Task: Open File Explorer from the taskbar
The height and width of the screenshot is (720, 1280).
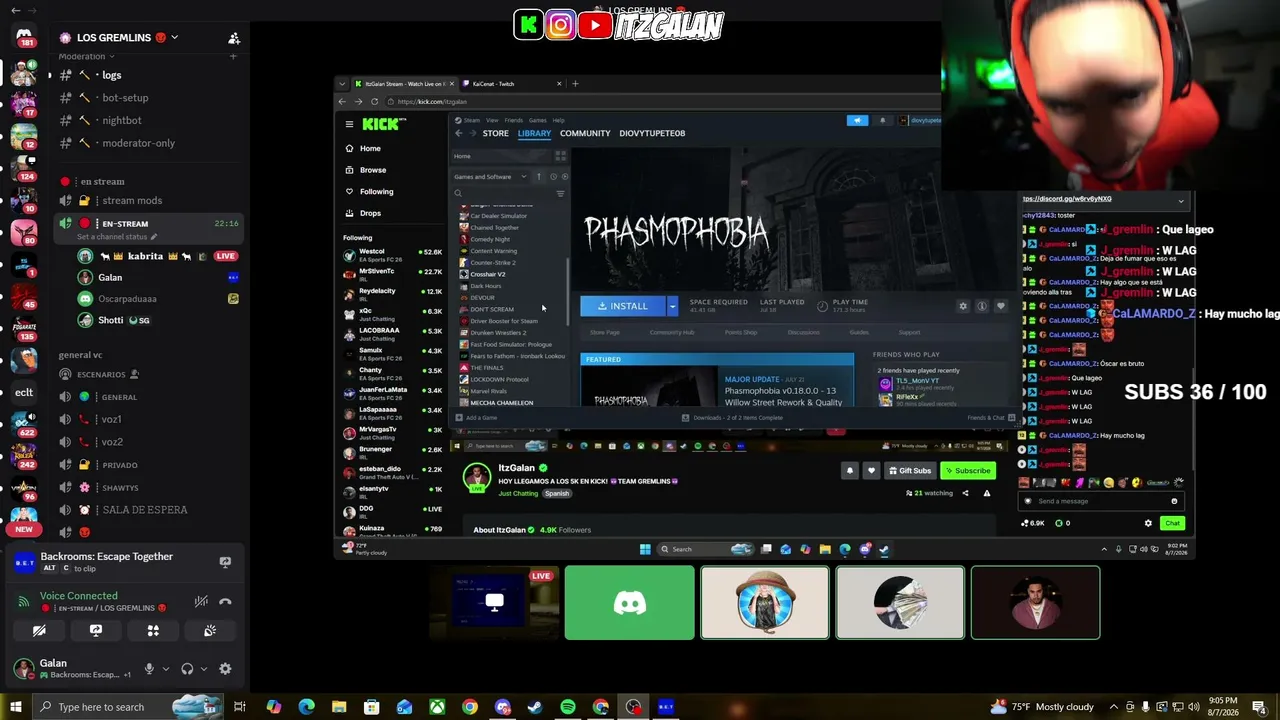Action: pyautogui.click(x=339, y=707)
